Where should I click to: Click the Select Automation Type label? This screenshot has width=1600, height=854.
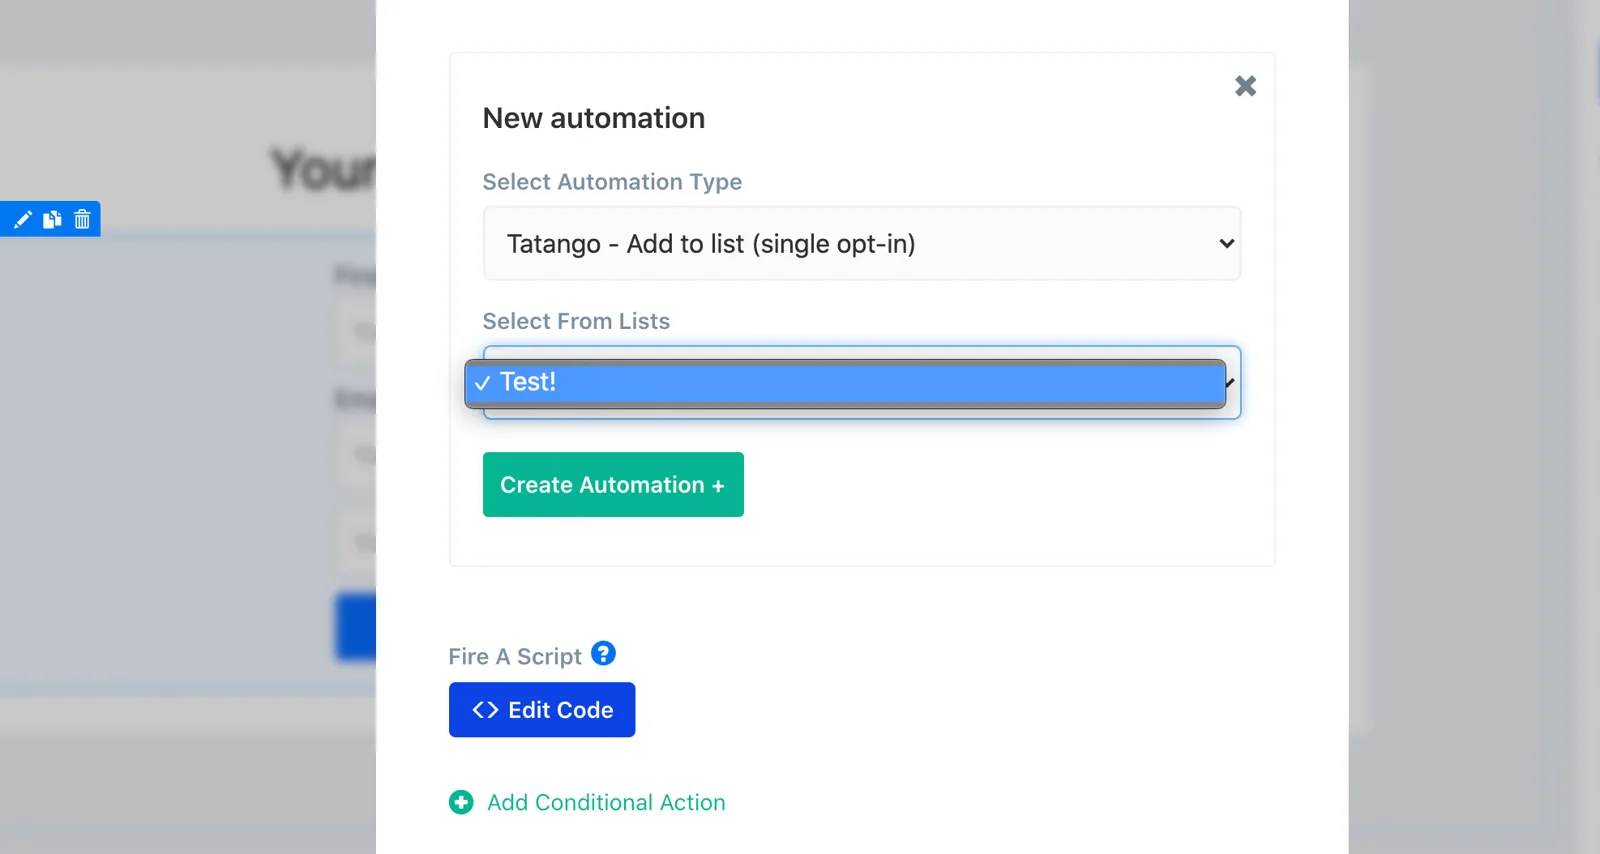612,182
